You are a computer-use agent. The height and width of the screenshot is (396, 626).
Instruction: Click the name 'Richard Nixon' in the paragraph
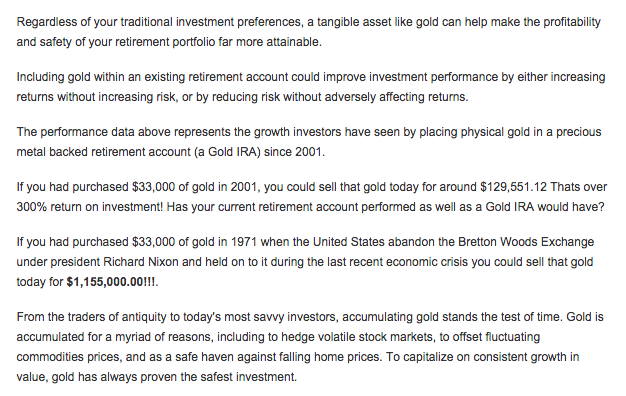(x=141, y=262)
